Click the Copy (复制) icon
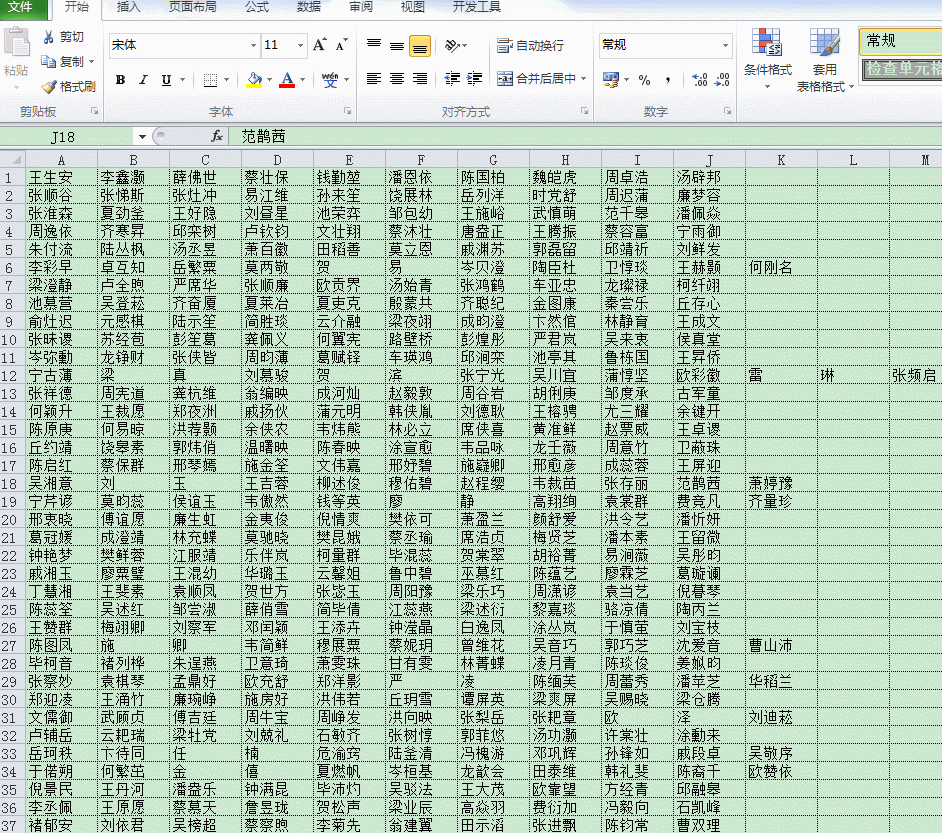 point(49,61)
